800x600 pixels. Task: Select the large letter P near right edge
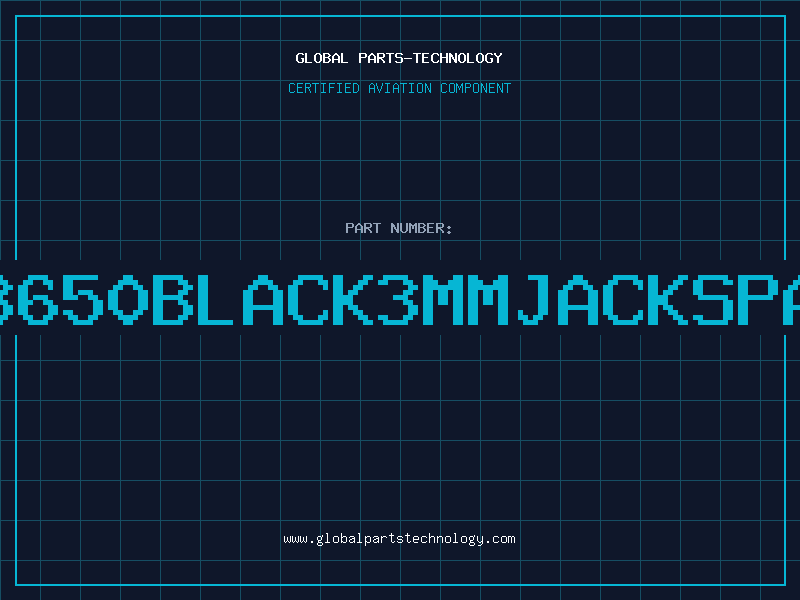[x=758, y=299]
